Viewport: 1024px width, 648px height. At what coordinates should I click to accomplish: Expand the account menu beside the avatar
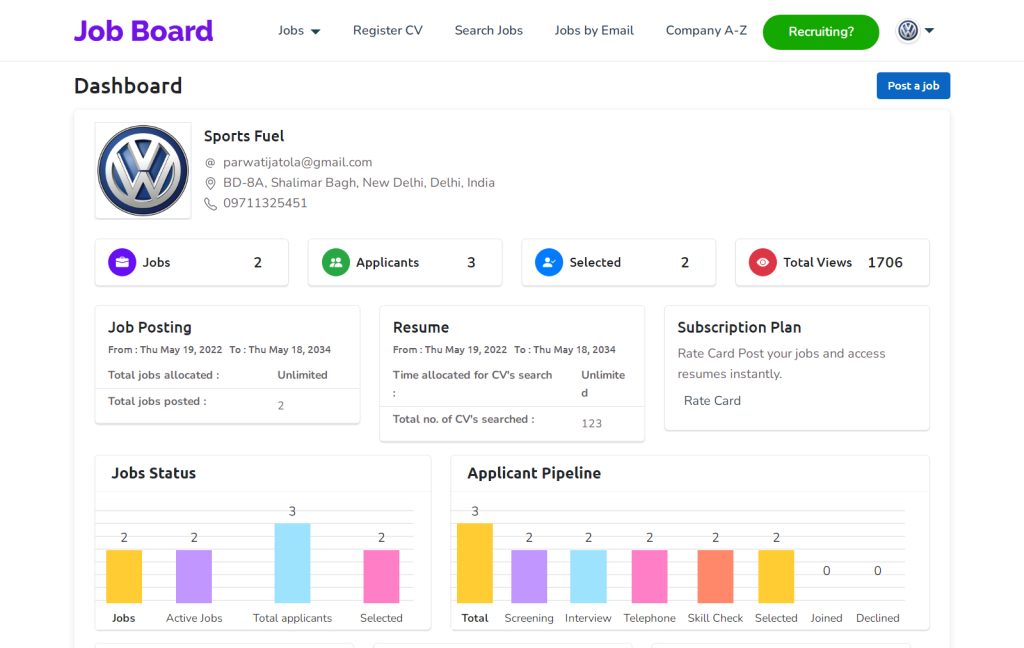click(929, 31)
